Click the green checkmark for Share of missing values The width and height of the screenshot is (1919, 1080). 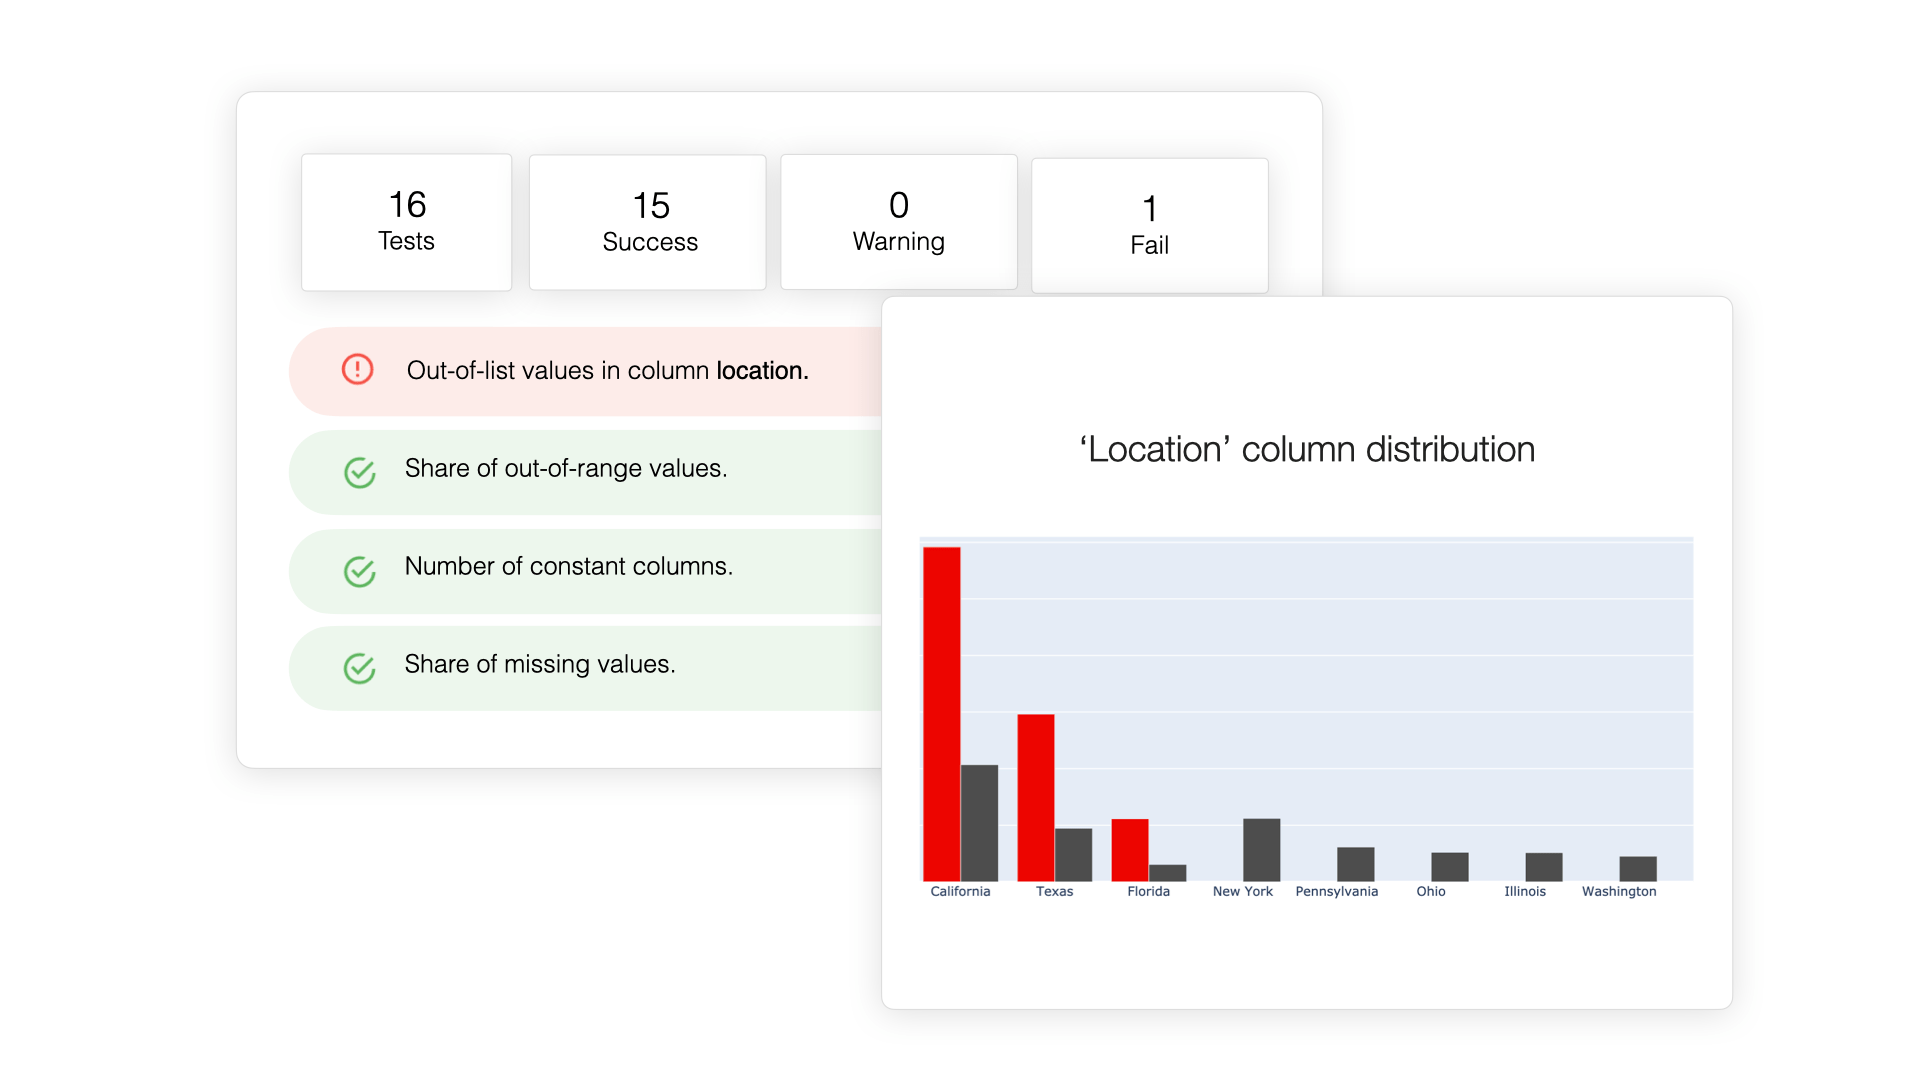360,667
